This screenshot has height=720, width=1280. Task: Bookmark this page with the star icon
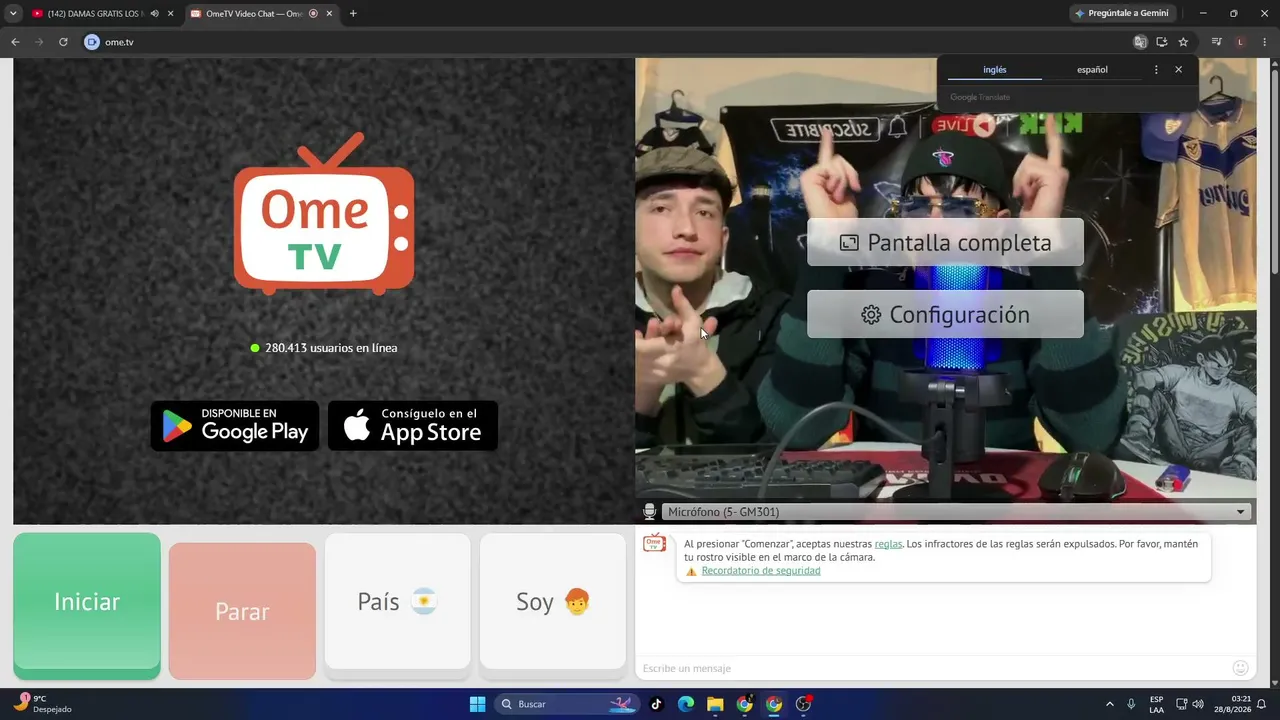coord(1183,42)
